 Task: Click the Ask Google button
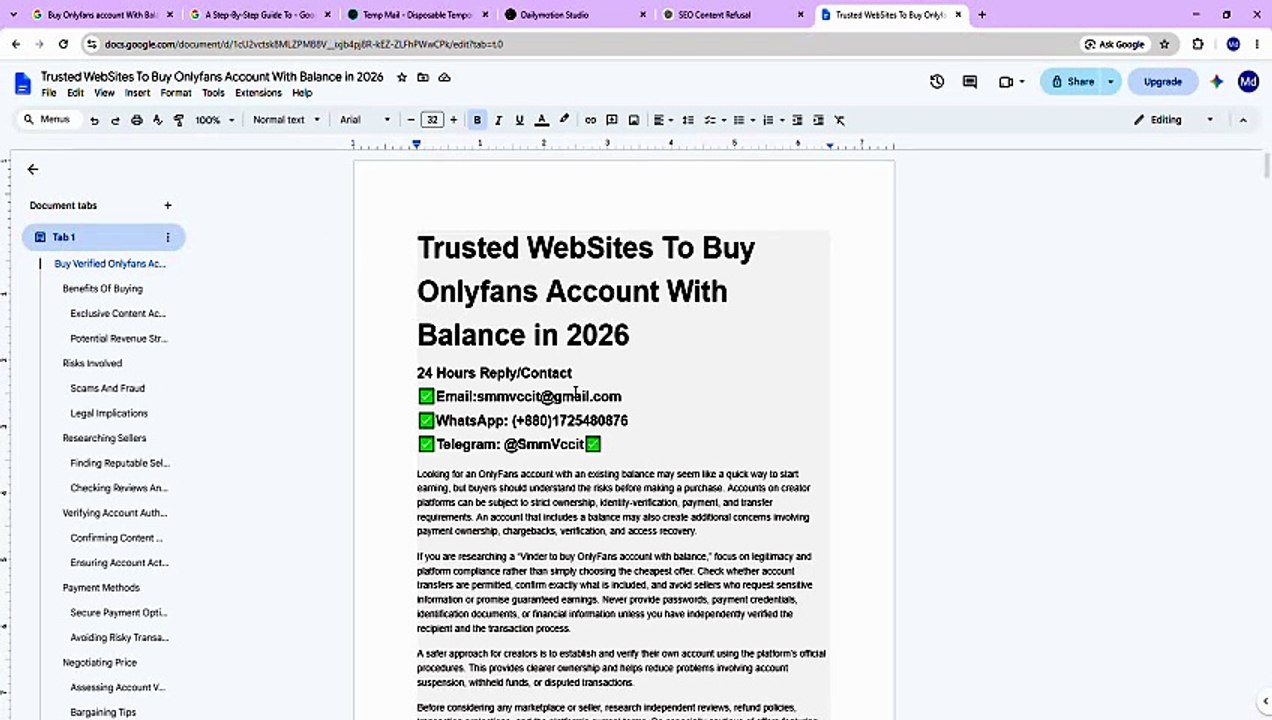1114,44
